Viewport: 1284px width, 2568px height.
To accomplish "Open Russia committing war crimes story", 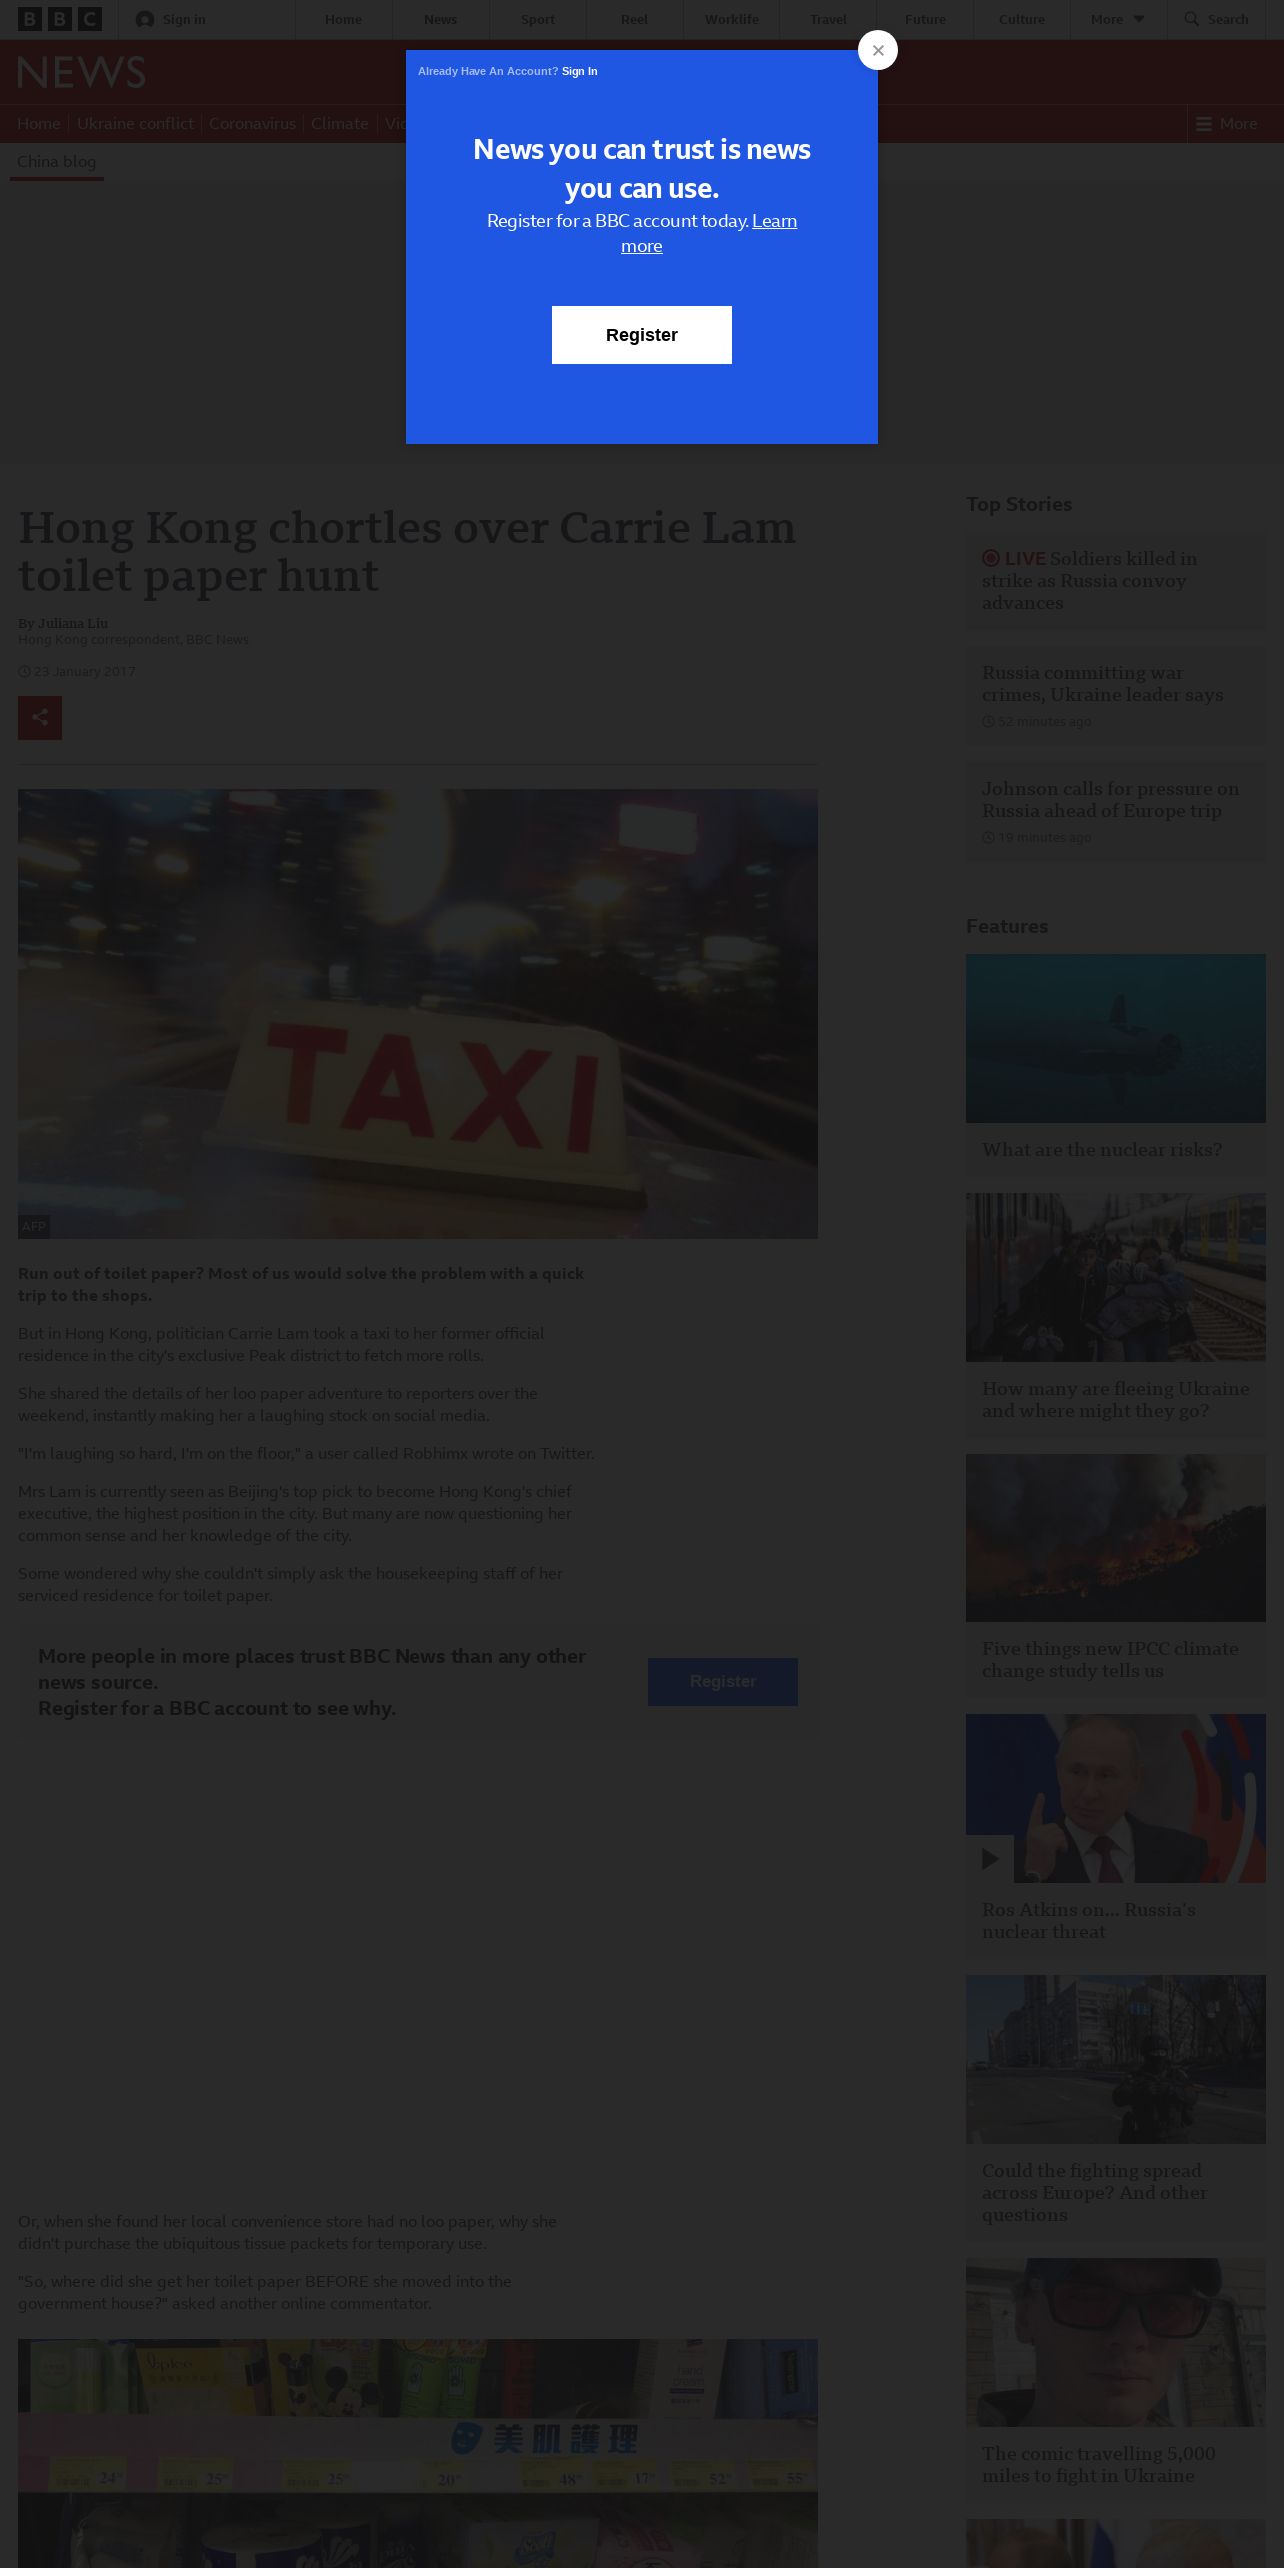I will click(1102, 684).
